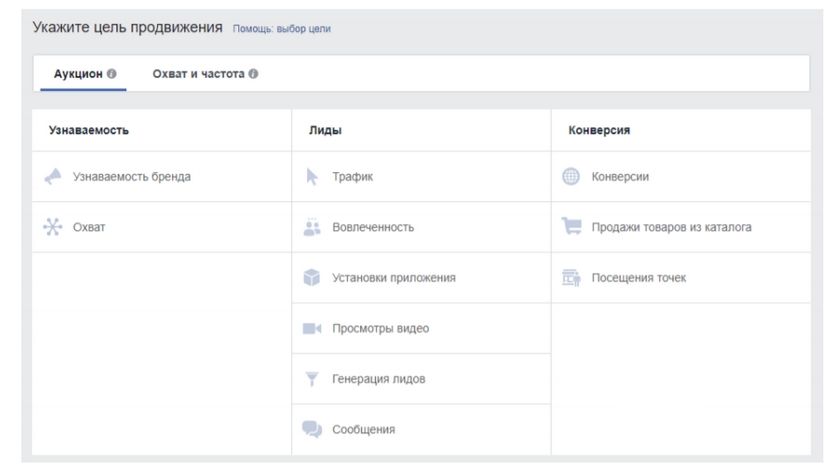The height and width of the screenshot is (471, 840).
Task: Click the megaphone icon for brand awareness
Action: pos(53,176)
